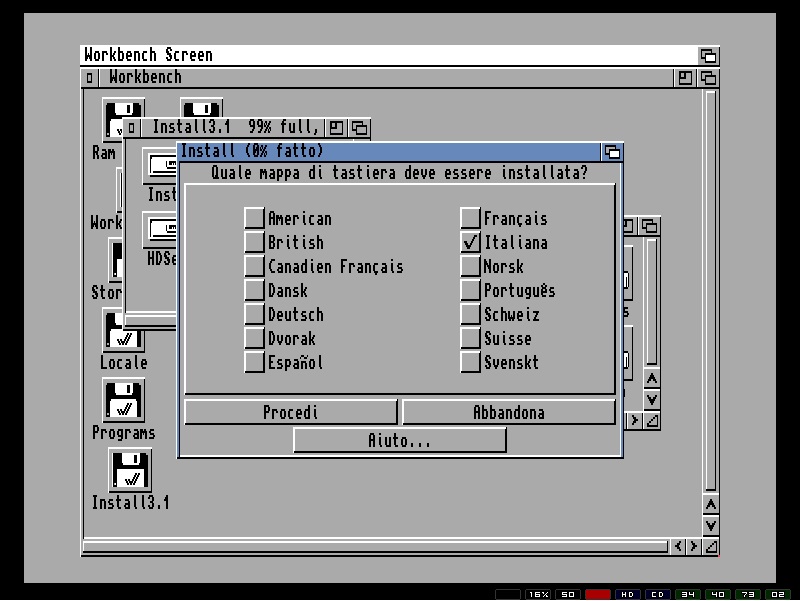Click the Install3.1 window zoom gadget
Image resolution: width=802 pixels, height=601 pixels.
337,127
